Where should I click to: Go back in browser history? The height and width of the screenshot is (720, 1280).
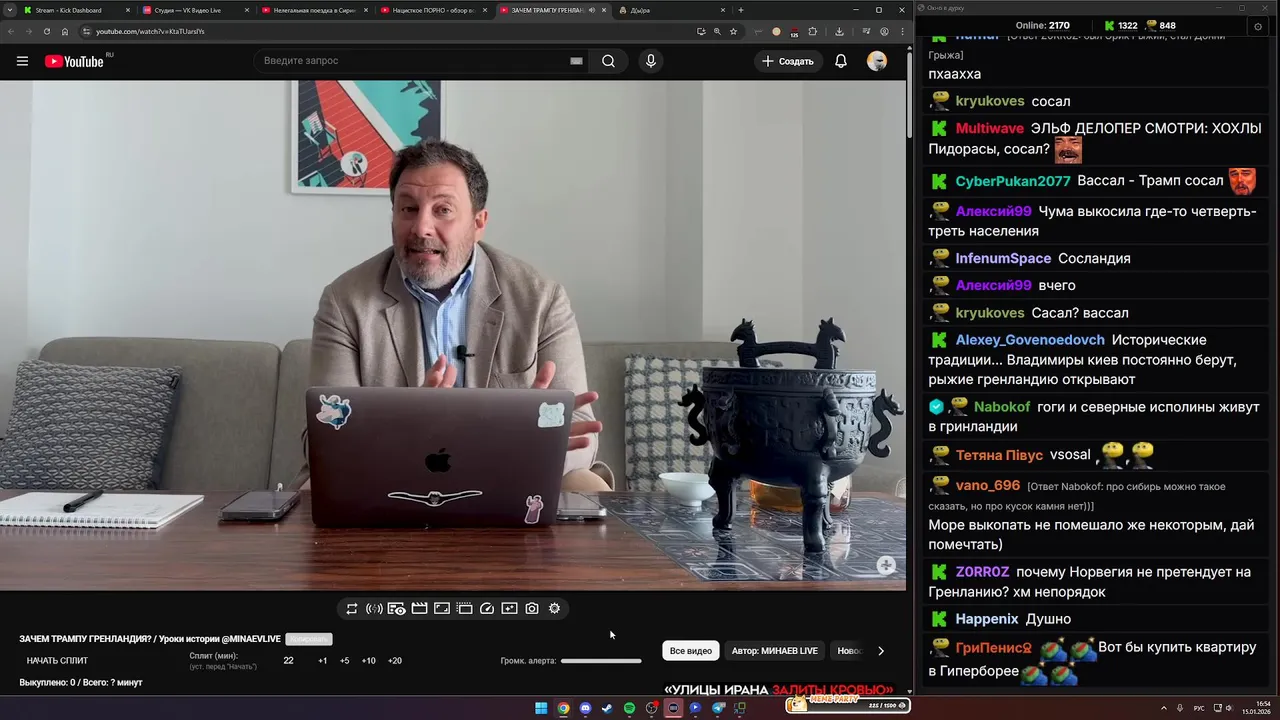coord(11,31)
